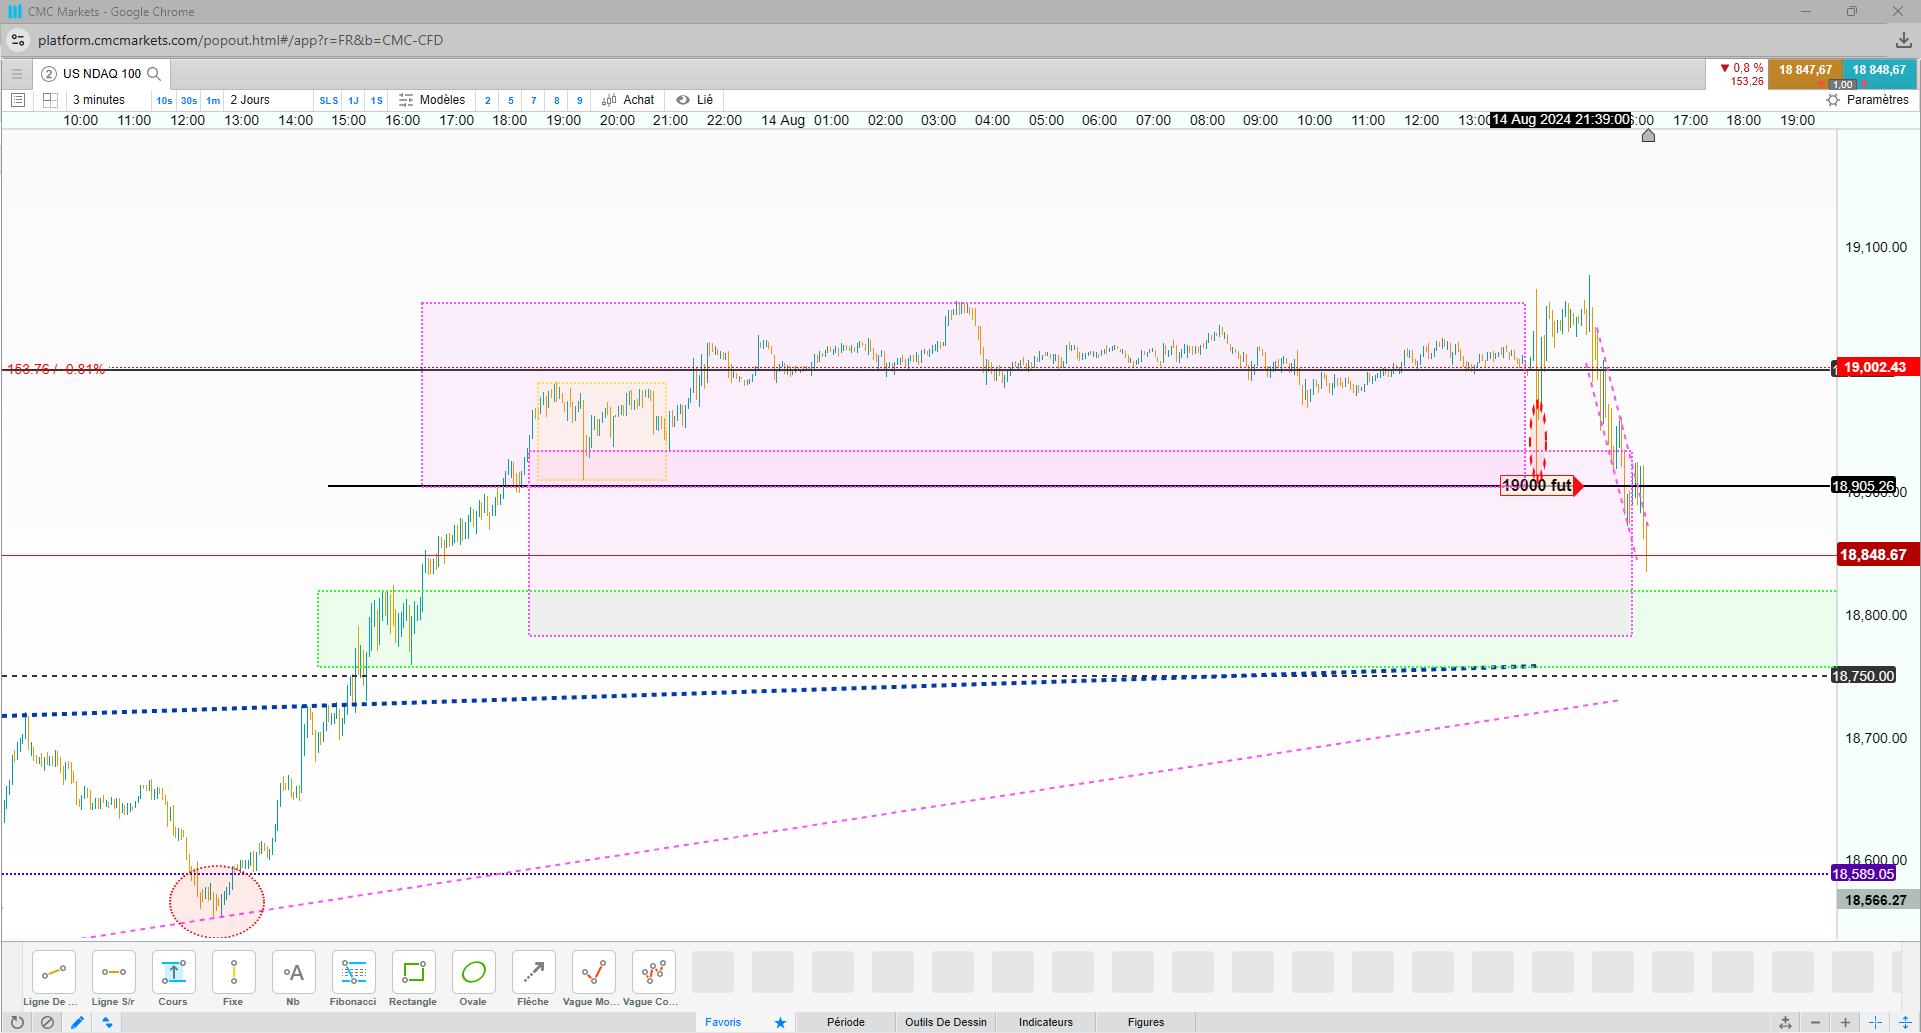Select the Cours price level tool

tap(173, 972)
